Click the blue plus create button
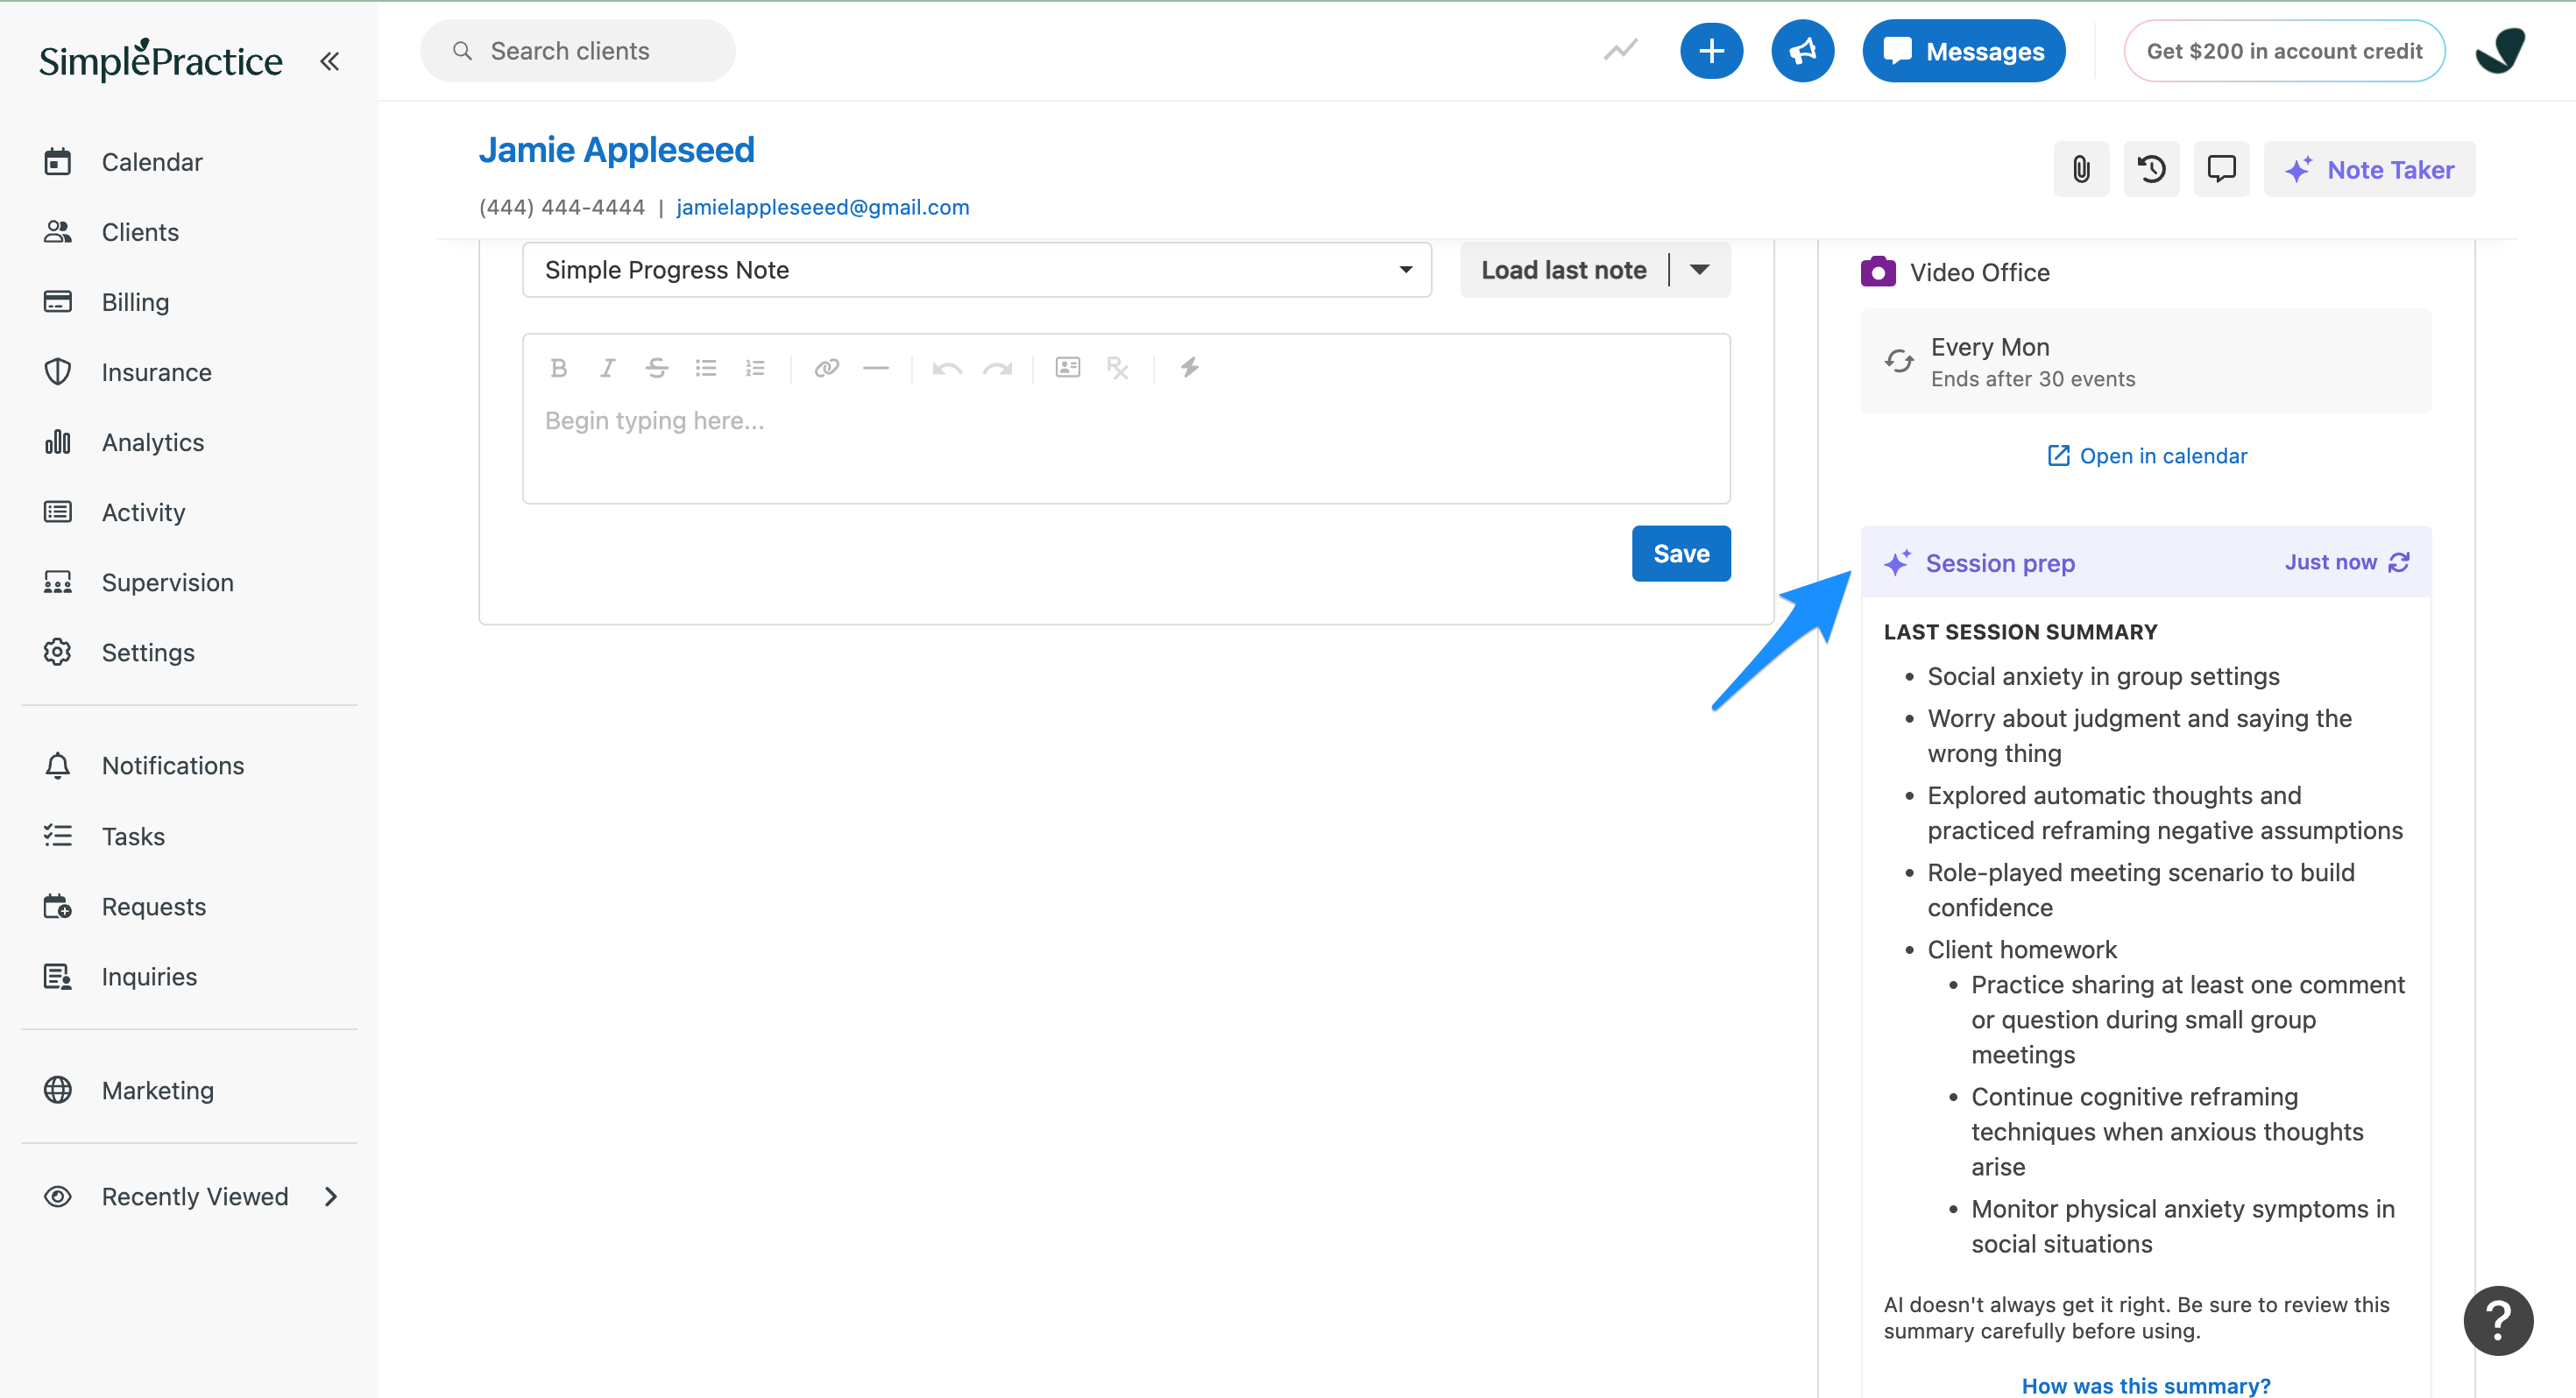The image size is (2576, 1398). pos(1711,51)
